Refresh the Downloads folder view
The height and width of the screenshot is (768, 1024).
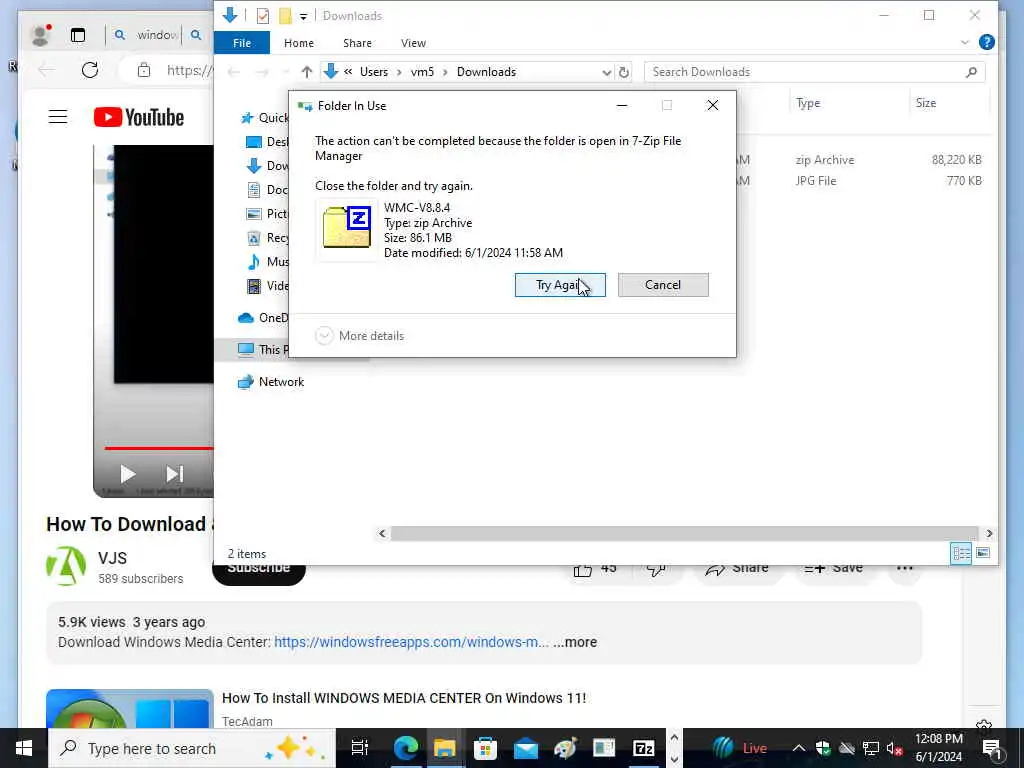pos(624,72)
